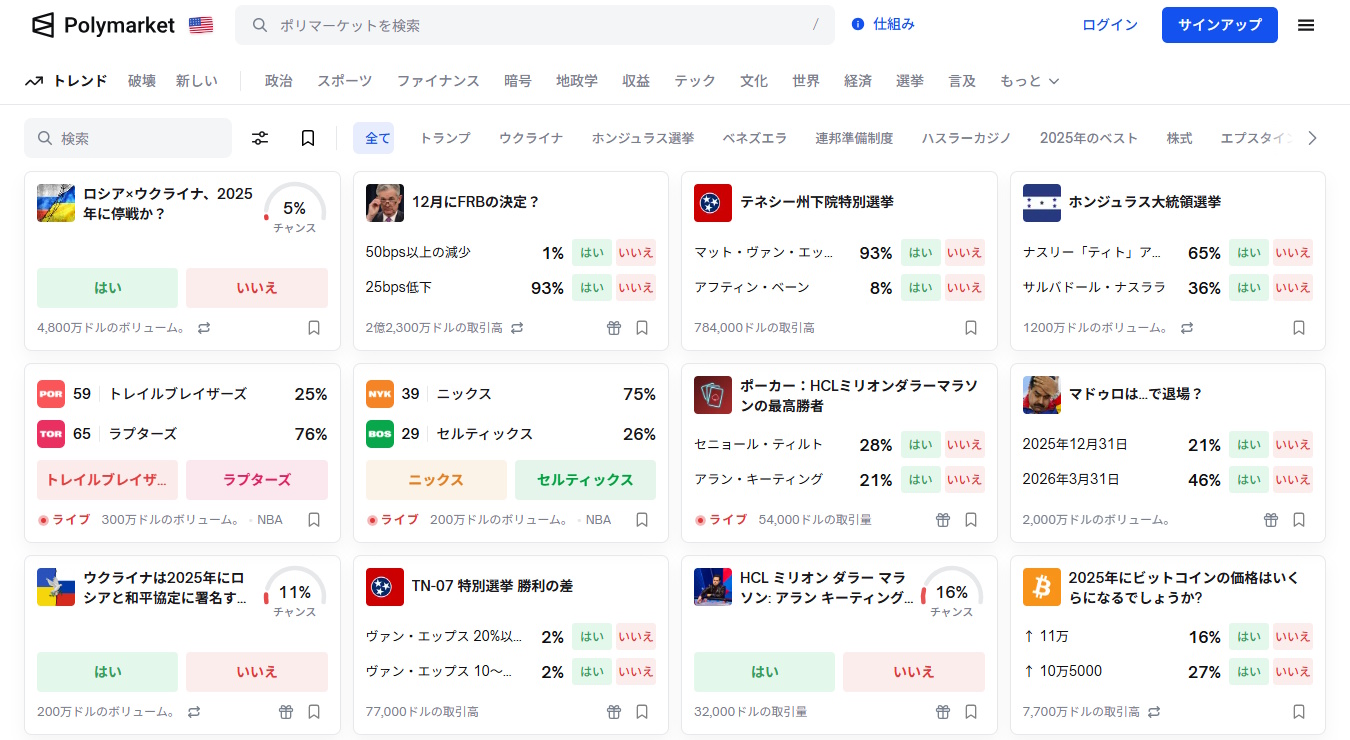Expand the もっと dropdown menu
The width and height of the screenshot is (1350, 740).
coord(1029,81)
